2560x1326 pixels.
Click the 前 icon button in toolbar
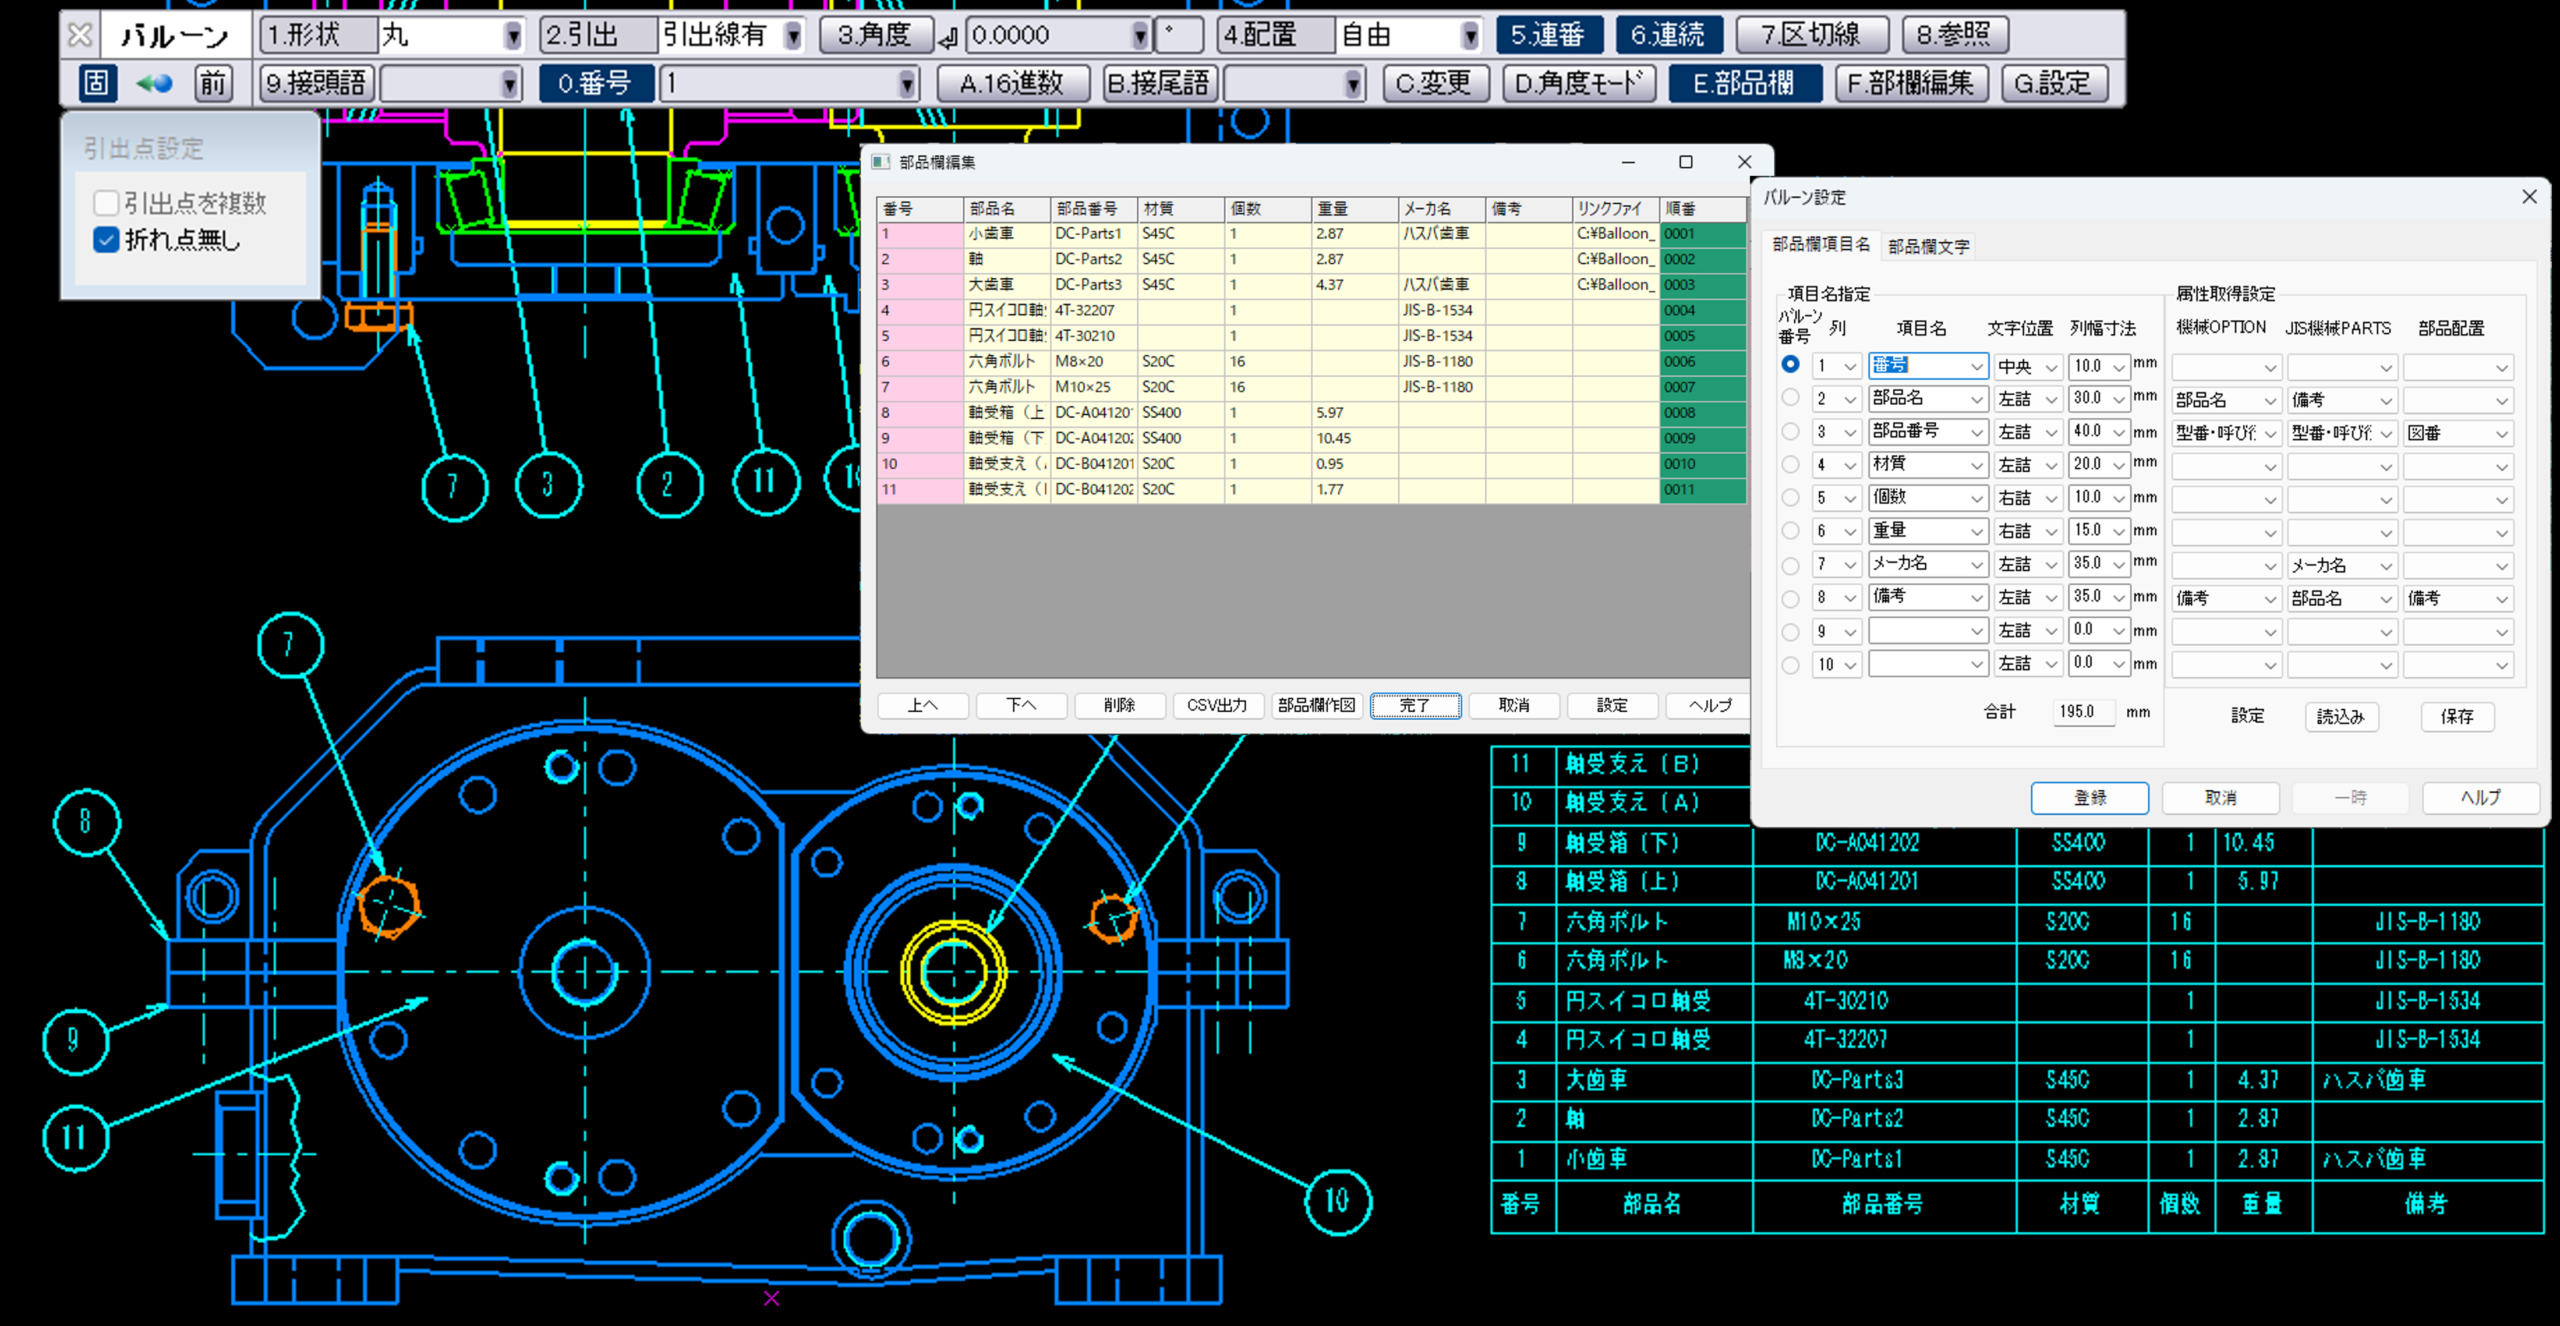[213, 83]
